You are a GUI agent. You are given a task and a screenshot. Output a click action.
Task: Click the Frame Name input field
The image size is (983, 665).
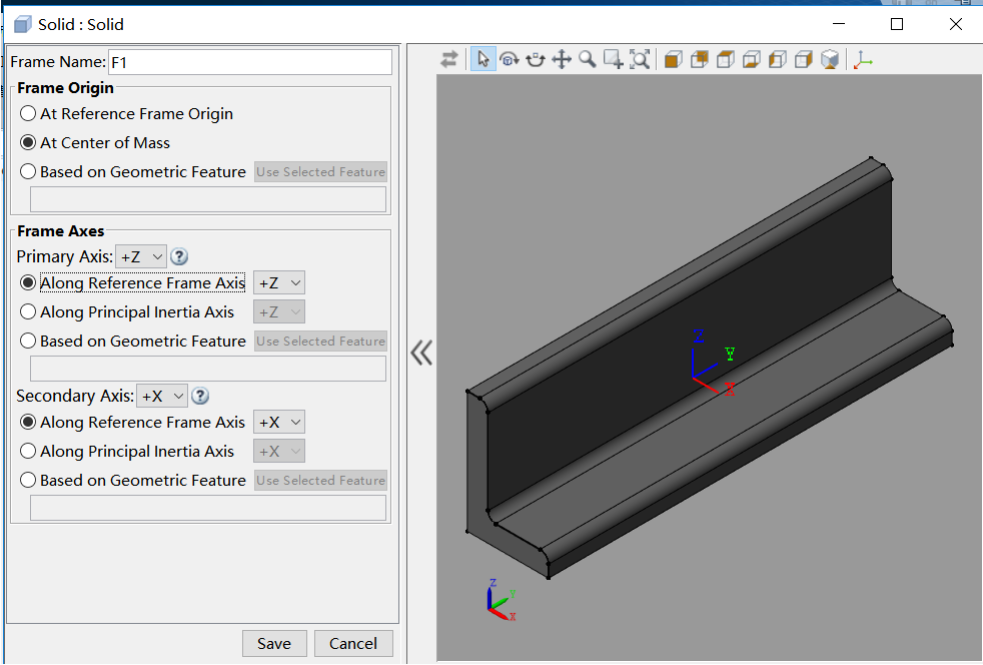pyautogui.click(x=250, y=62)
